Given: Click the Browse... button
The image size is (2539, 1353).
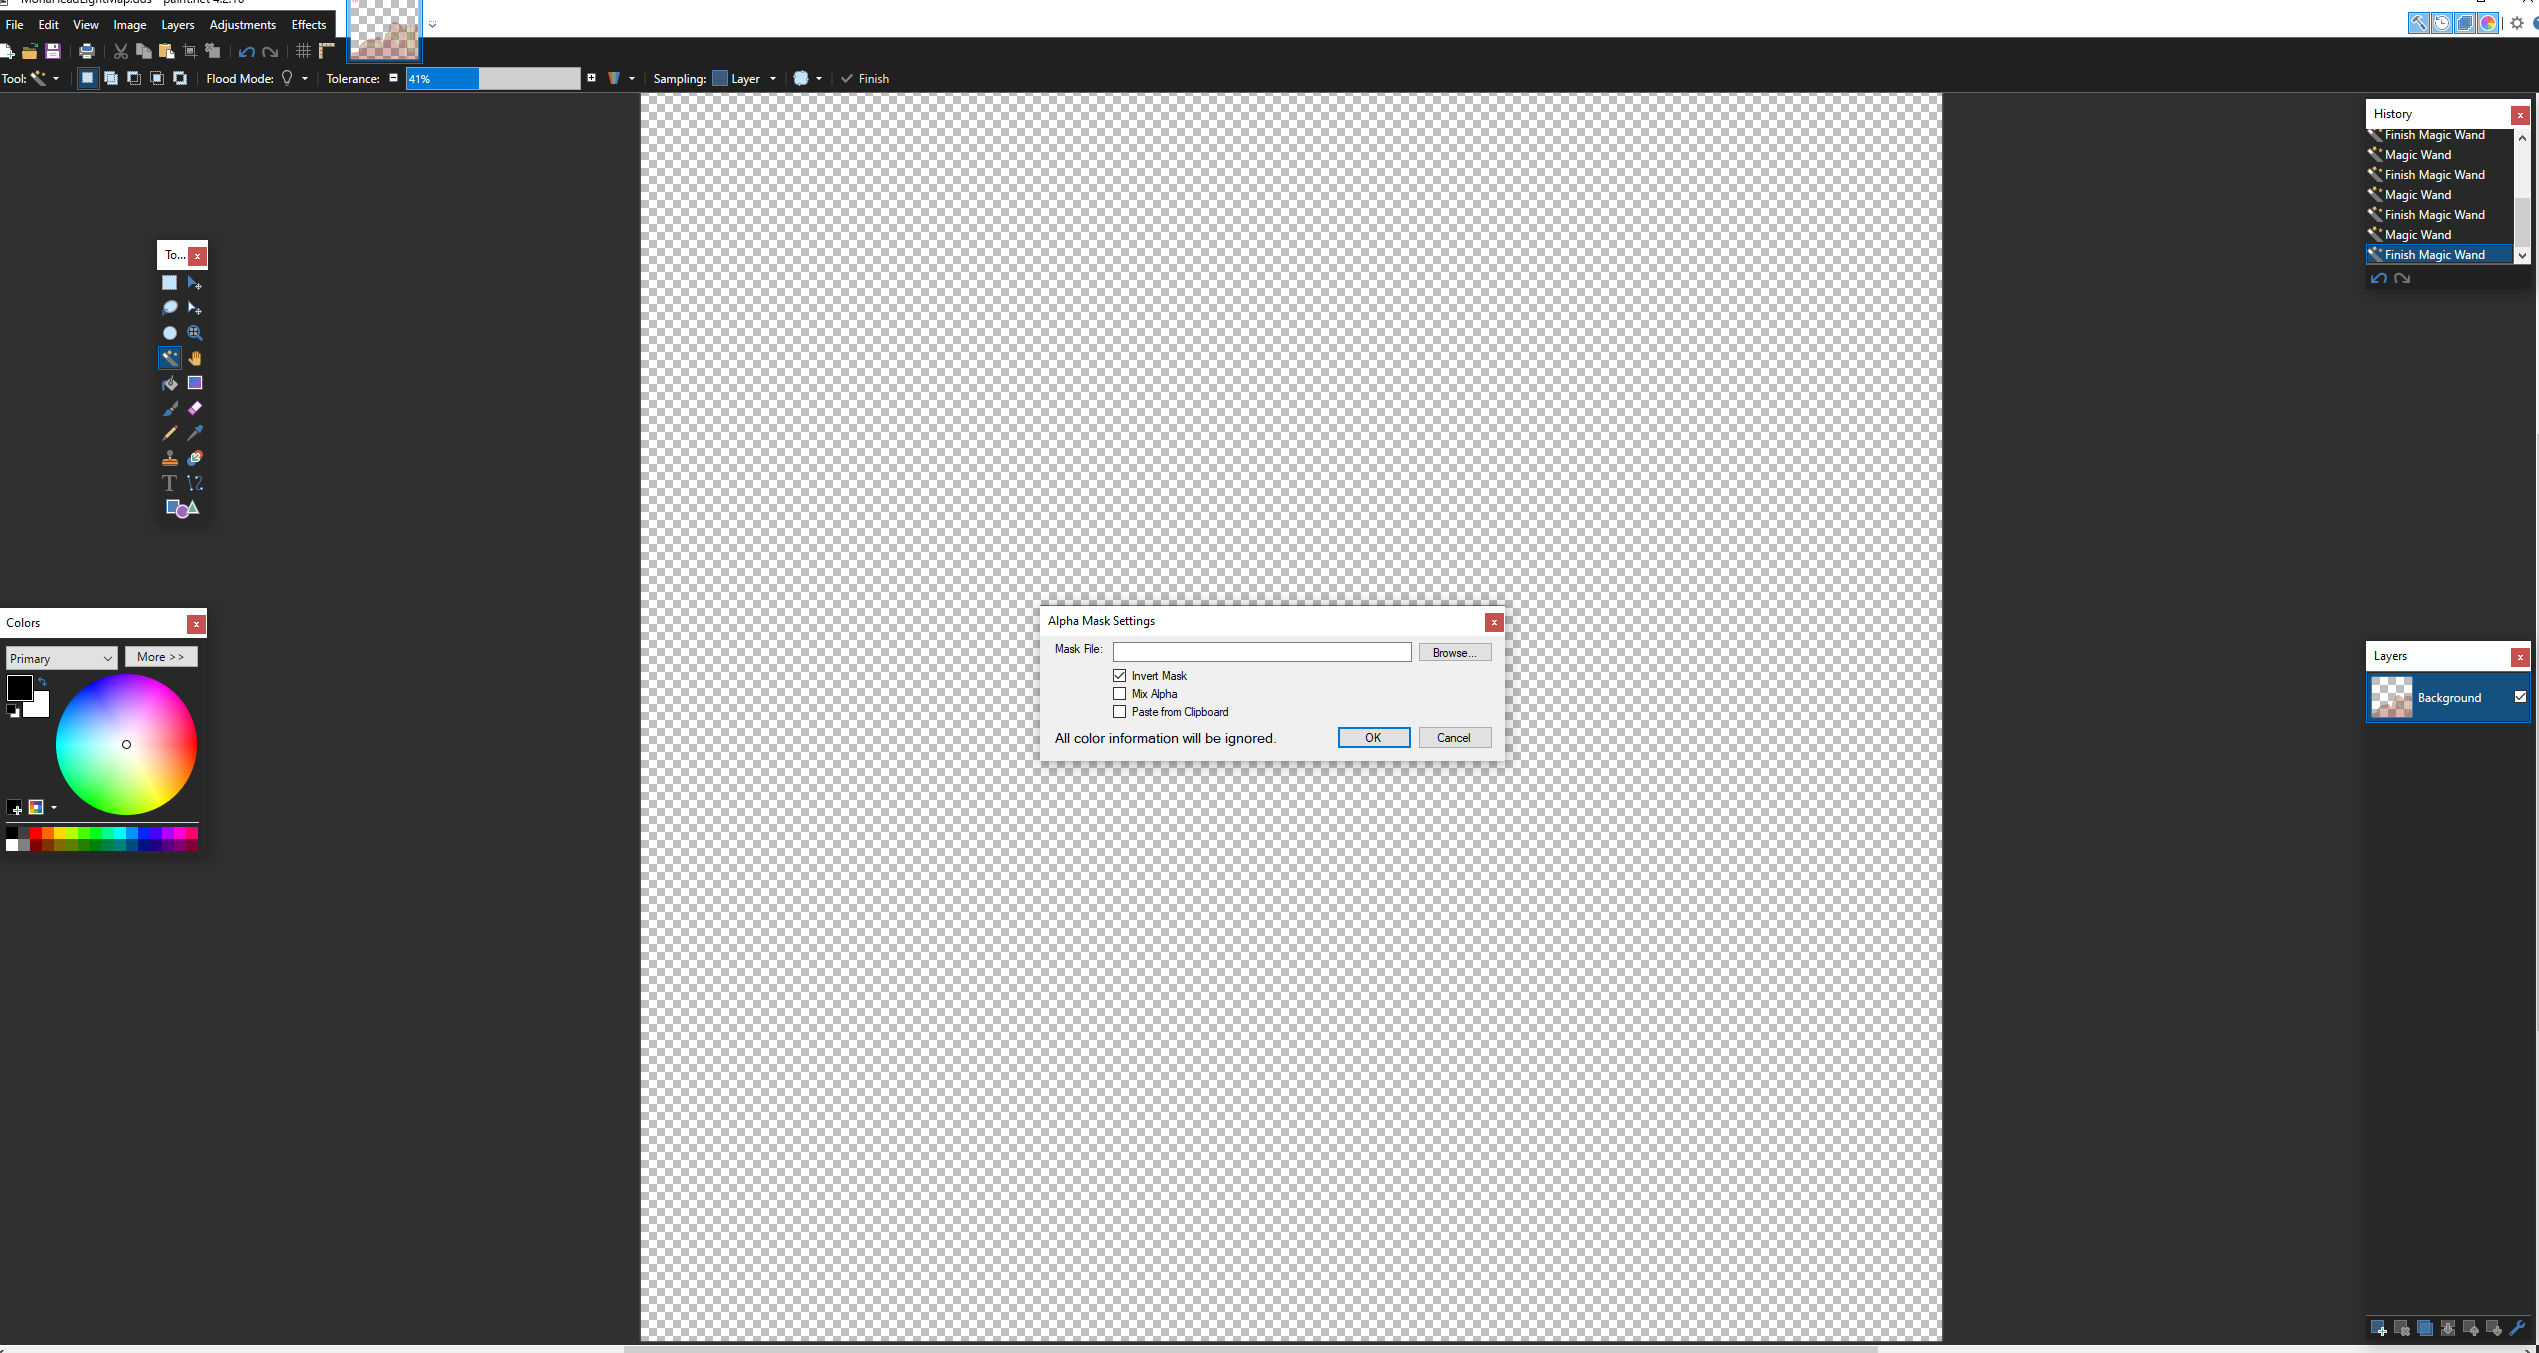Looking at the screenshot, I should click(1454, 652).
